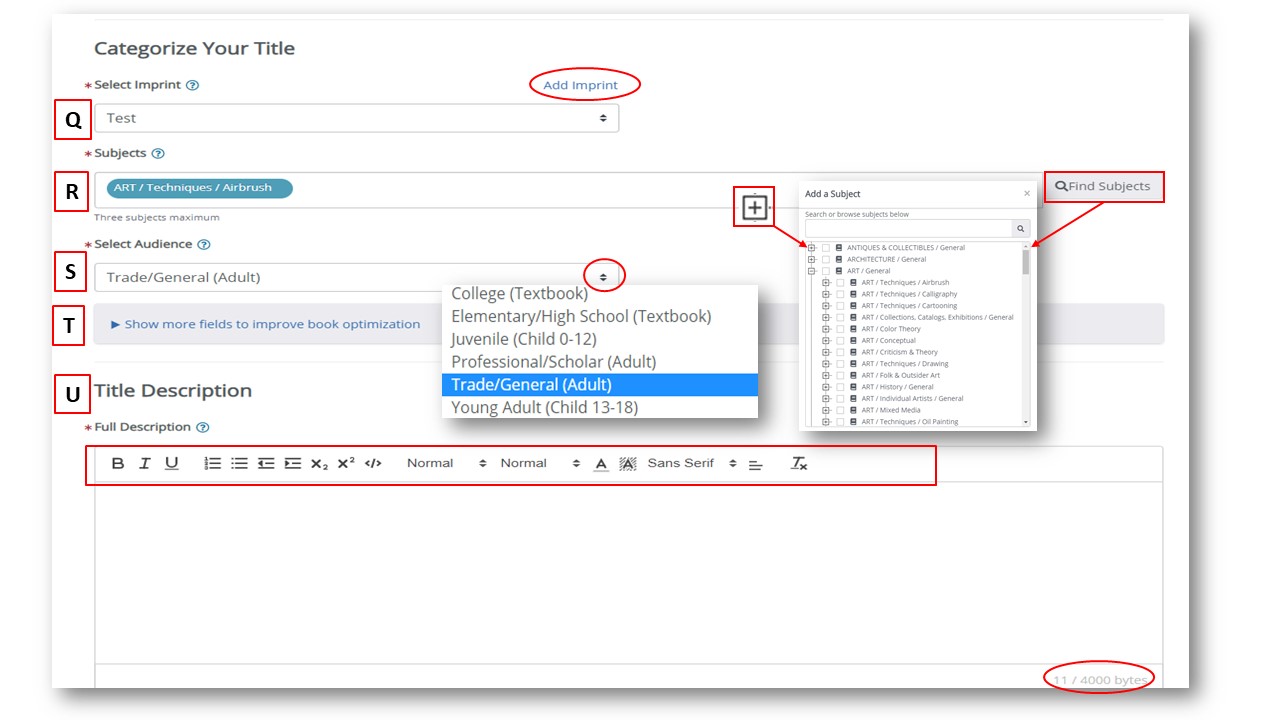Close the Add a Subject dialog

(1027, 194)
